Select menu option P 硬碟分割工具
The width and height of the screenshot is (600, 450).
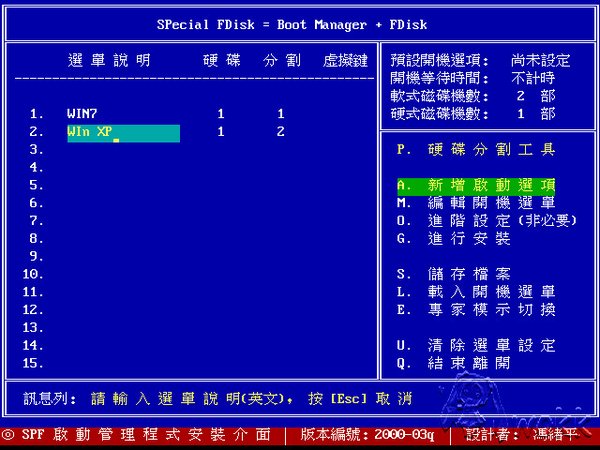(476, 149)
